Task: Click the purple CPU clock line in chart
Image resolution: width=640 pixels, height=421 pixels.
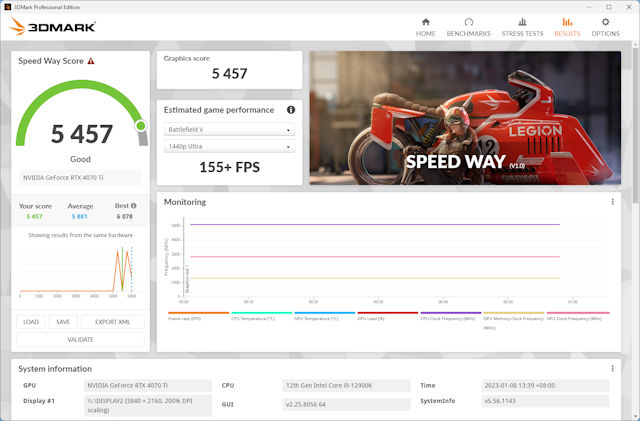Action: point(375,224)
